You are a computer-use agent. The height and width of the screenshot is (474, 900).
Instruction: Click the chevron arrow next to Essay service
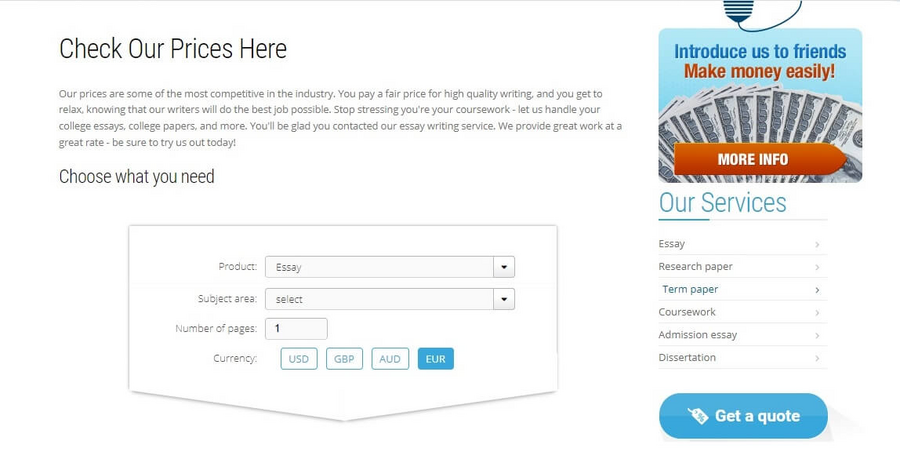(x=817, y=245)
